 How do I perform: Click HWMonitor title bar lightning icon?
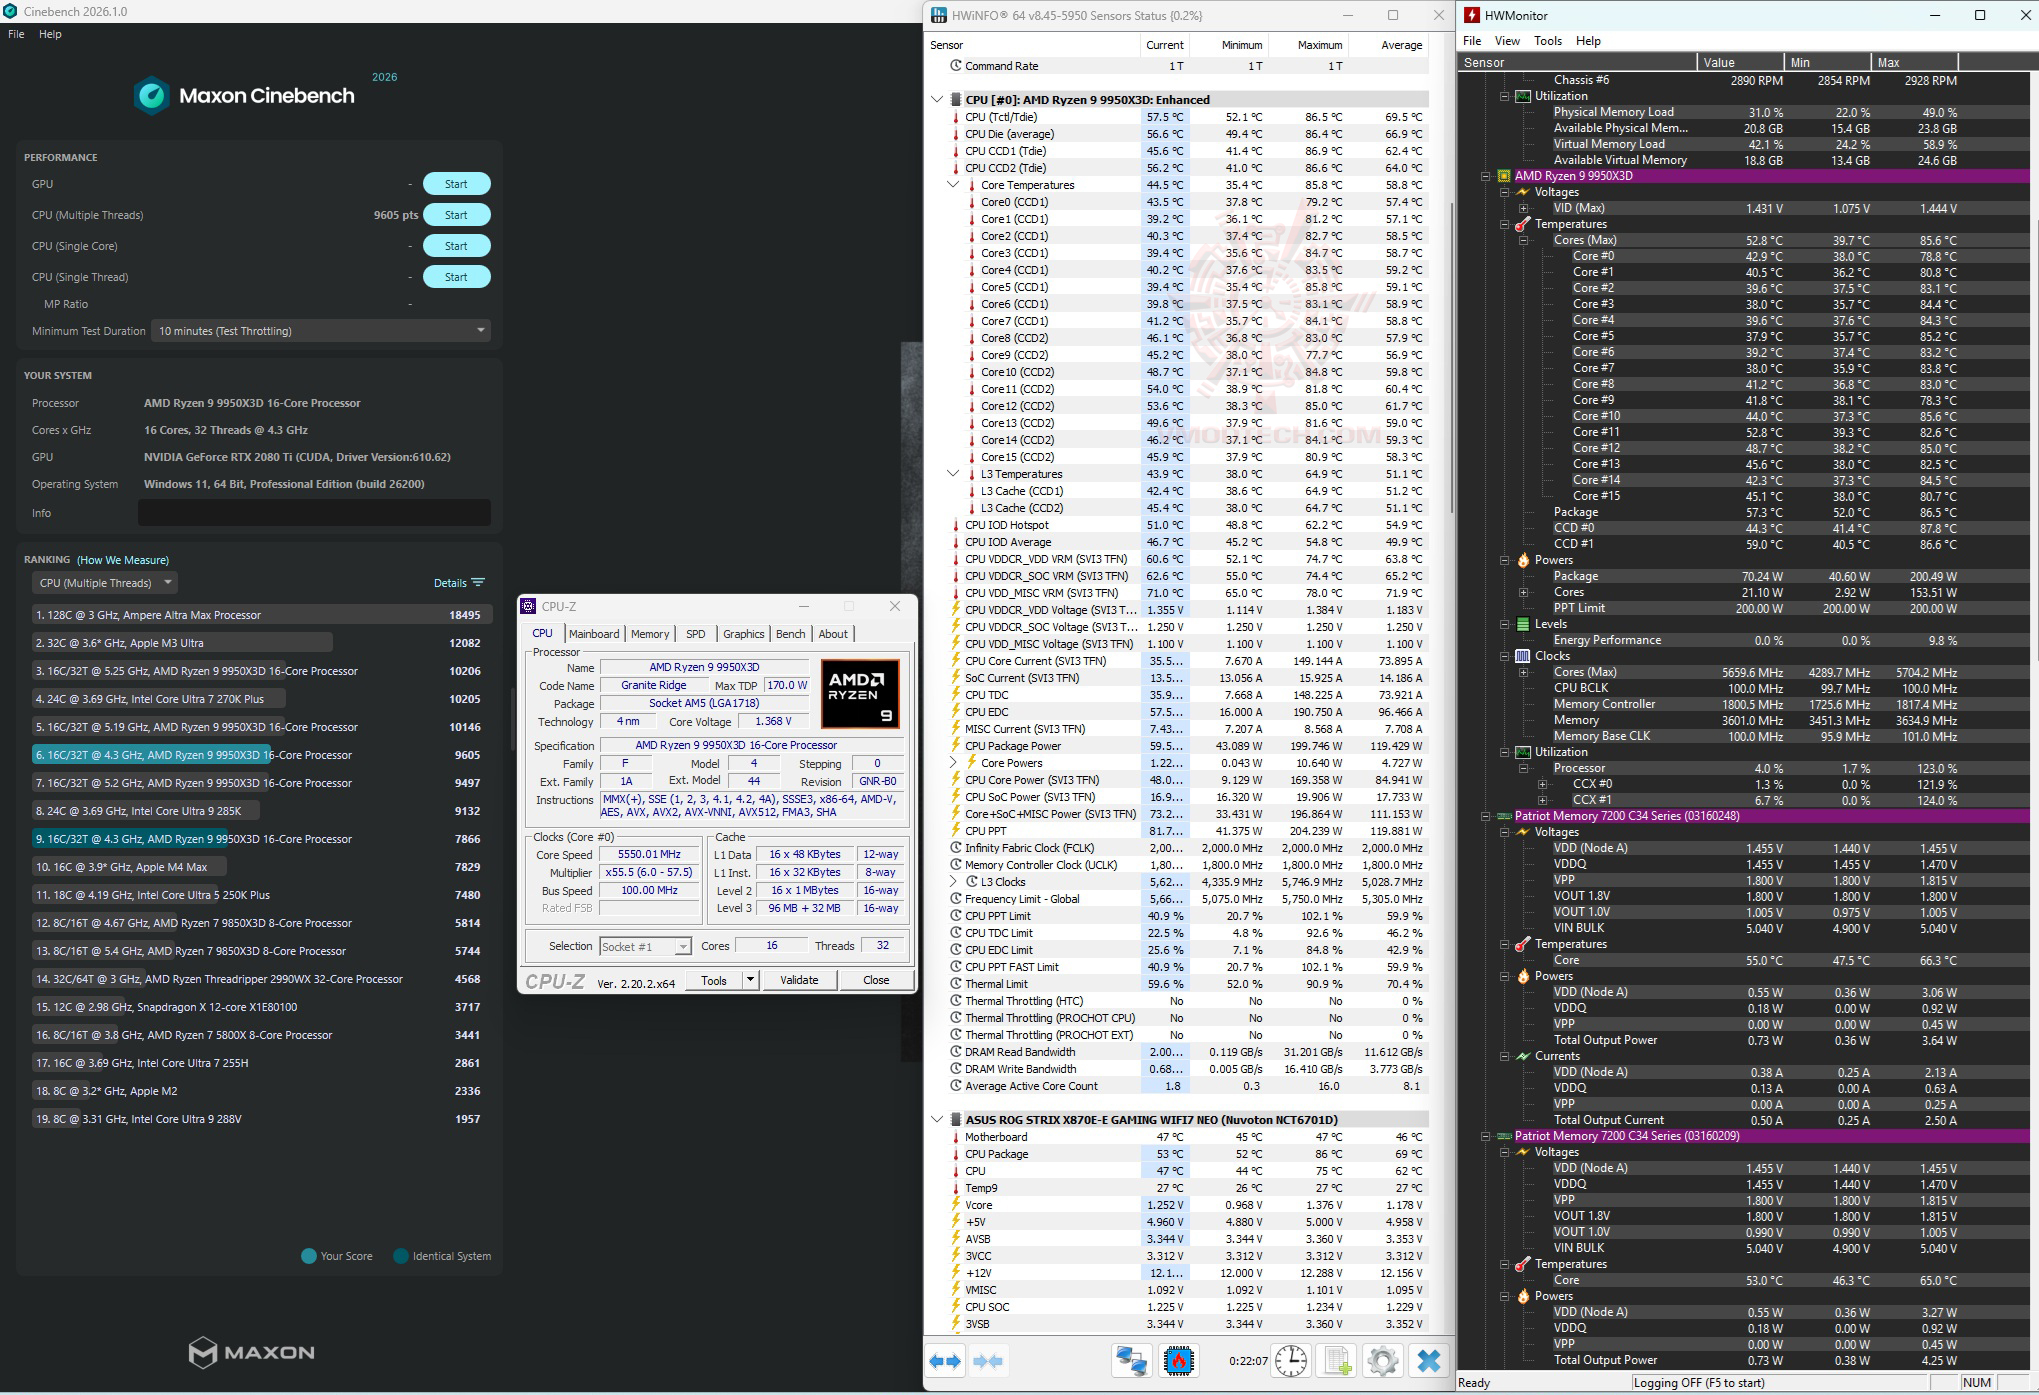(1472, 15)
